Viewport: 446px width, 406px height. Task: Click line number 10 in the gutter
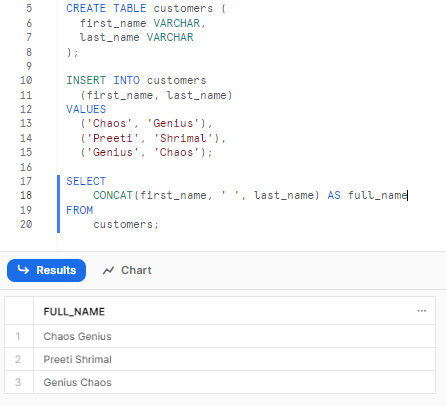coord(26,80)
